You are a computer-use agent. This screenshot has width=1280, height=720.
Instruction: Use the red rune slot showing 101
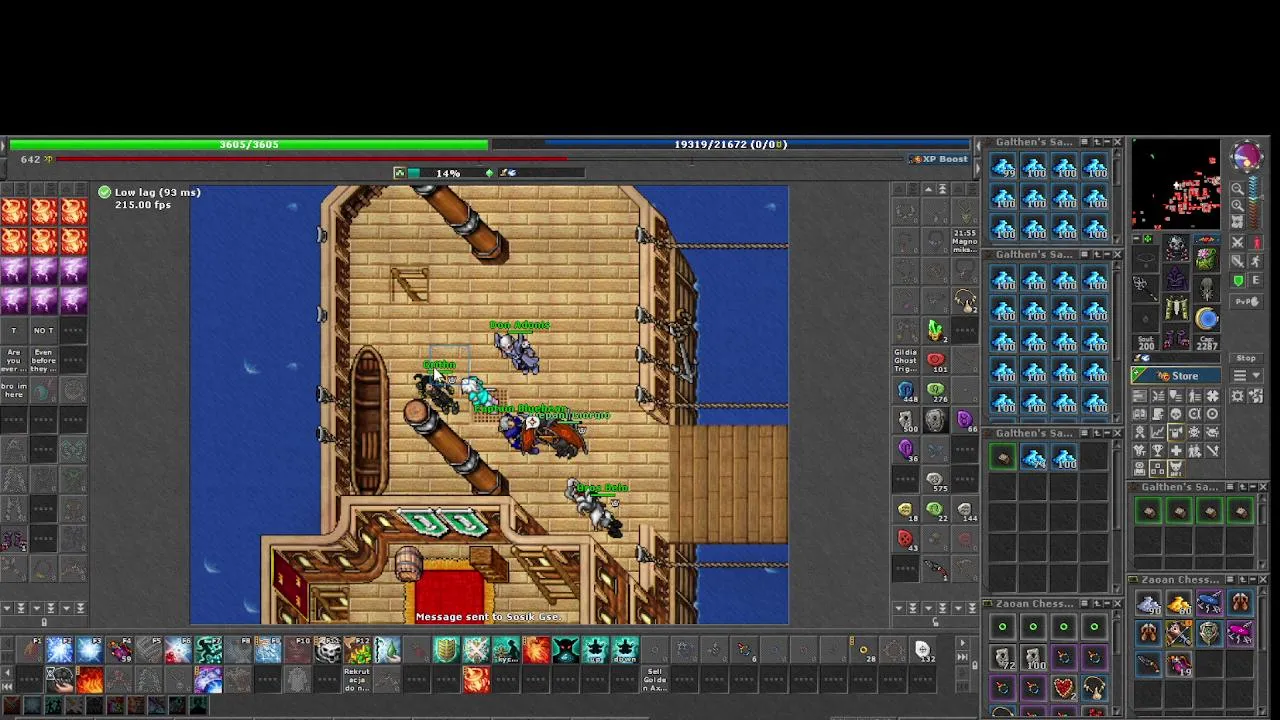tap(935, 360)
